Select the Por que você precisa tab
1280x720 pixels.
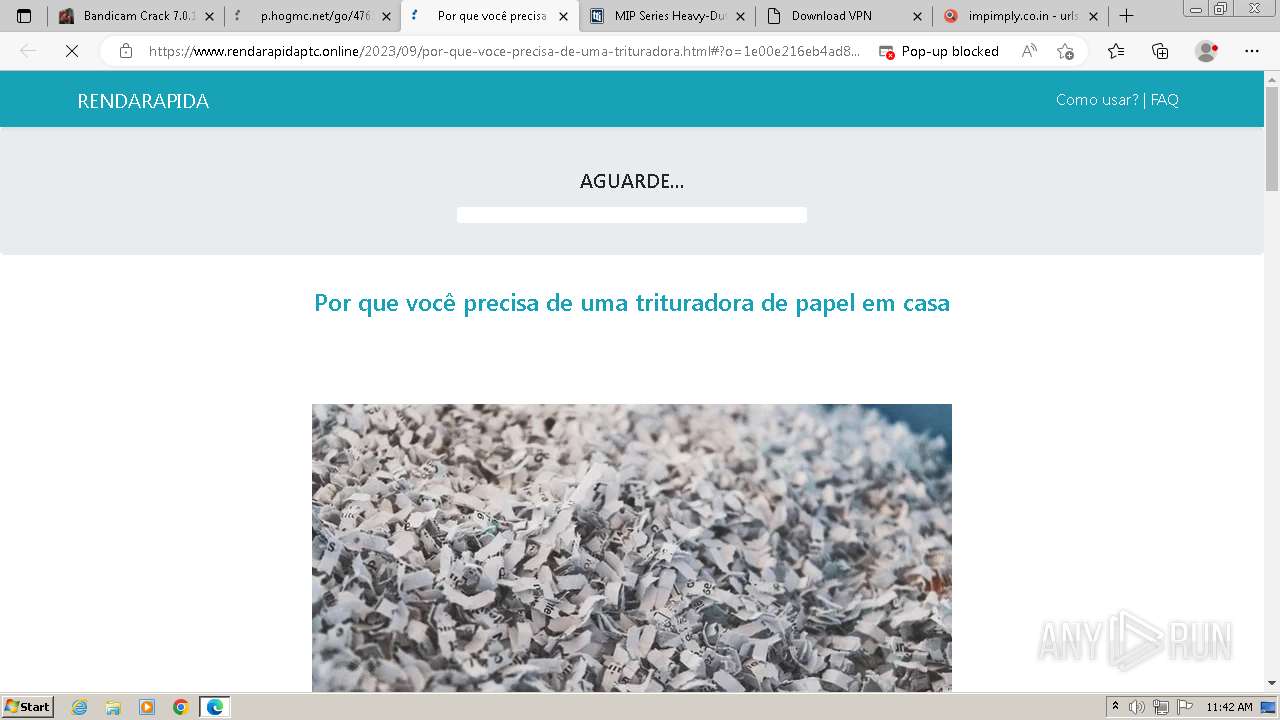(x=490, y=16)
